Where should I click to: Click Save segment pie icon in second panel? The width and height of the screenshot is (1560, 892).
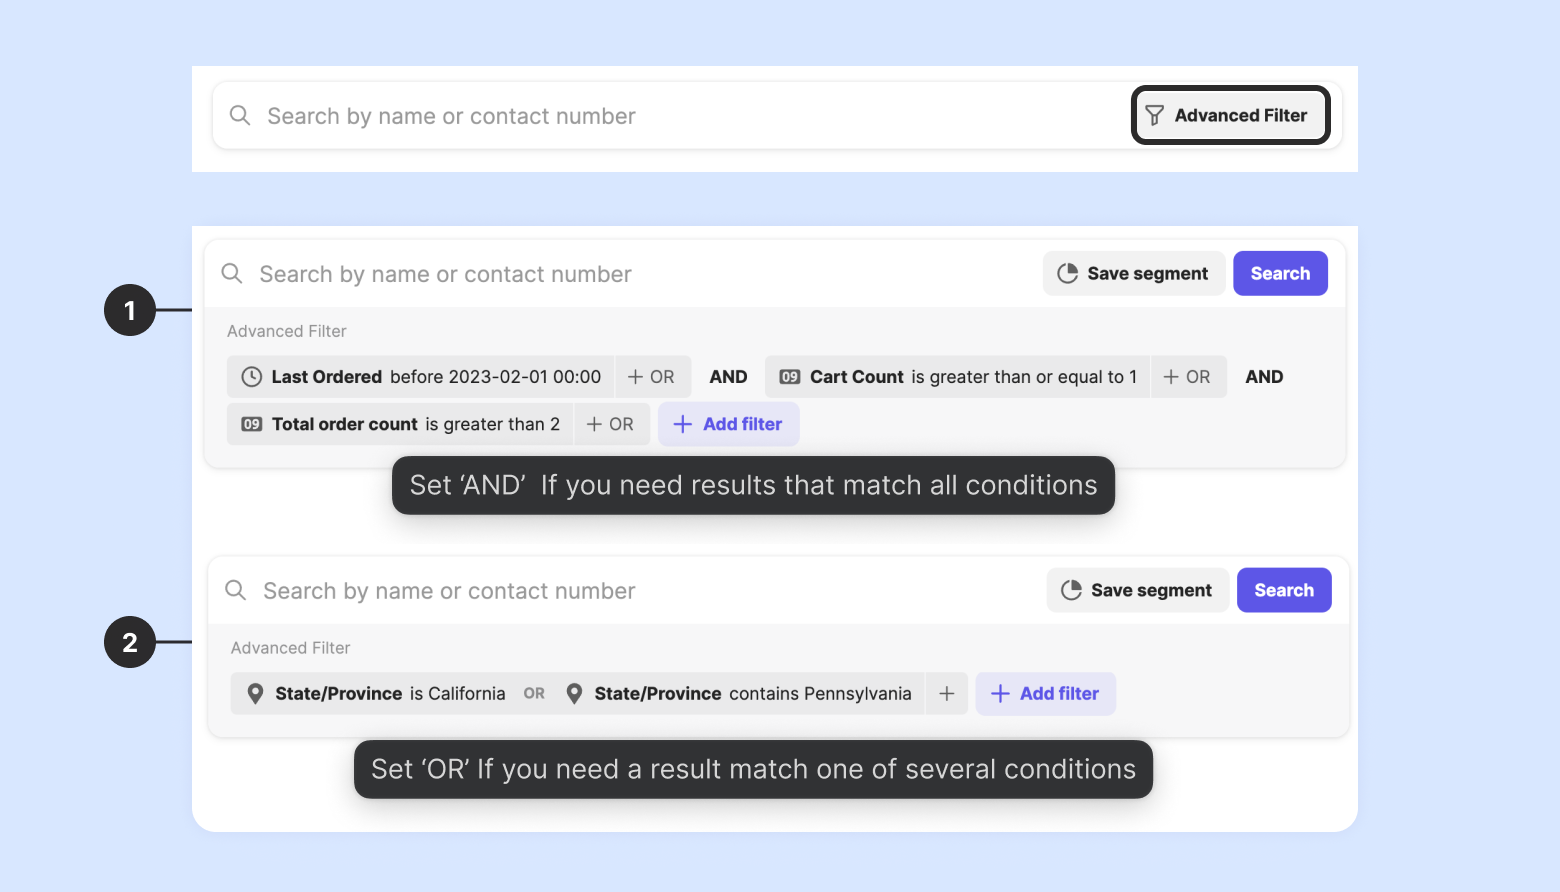click(x=1071, y=590)
